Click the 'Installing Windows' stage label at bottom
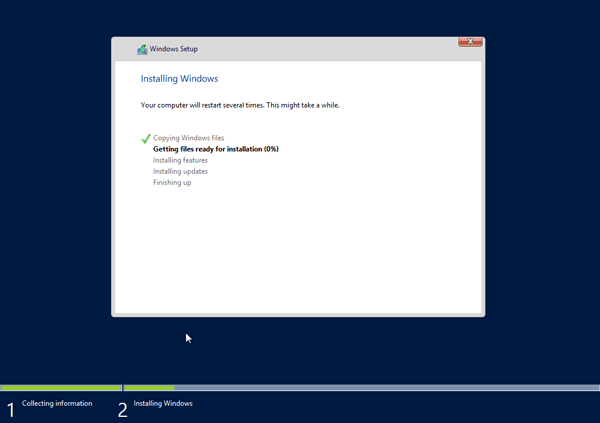This screenshot has width=600, height=423. [x=163, y=403]
